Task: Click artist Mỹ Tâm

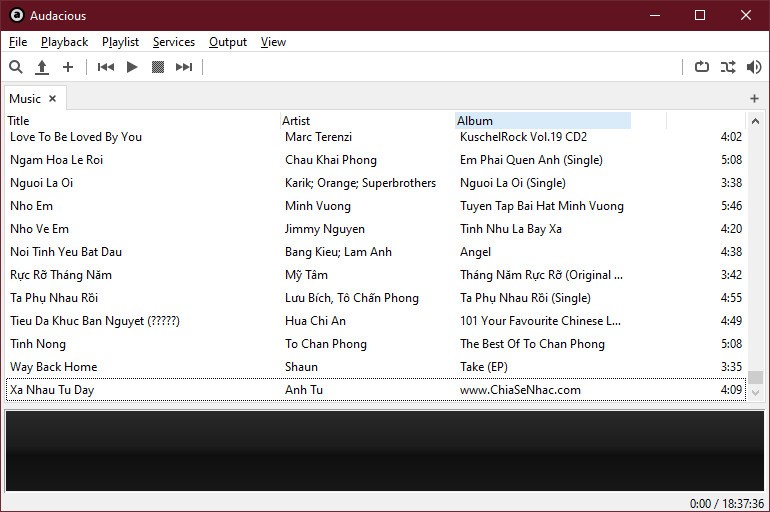Action: click(306, 275)
